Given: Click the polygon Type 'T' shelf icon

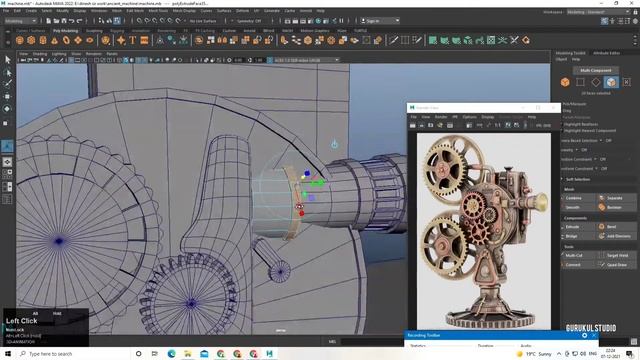Looking at the screenshot, I should [x=133, y=40].
